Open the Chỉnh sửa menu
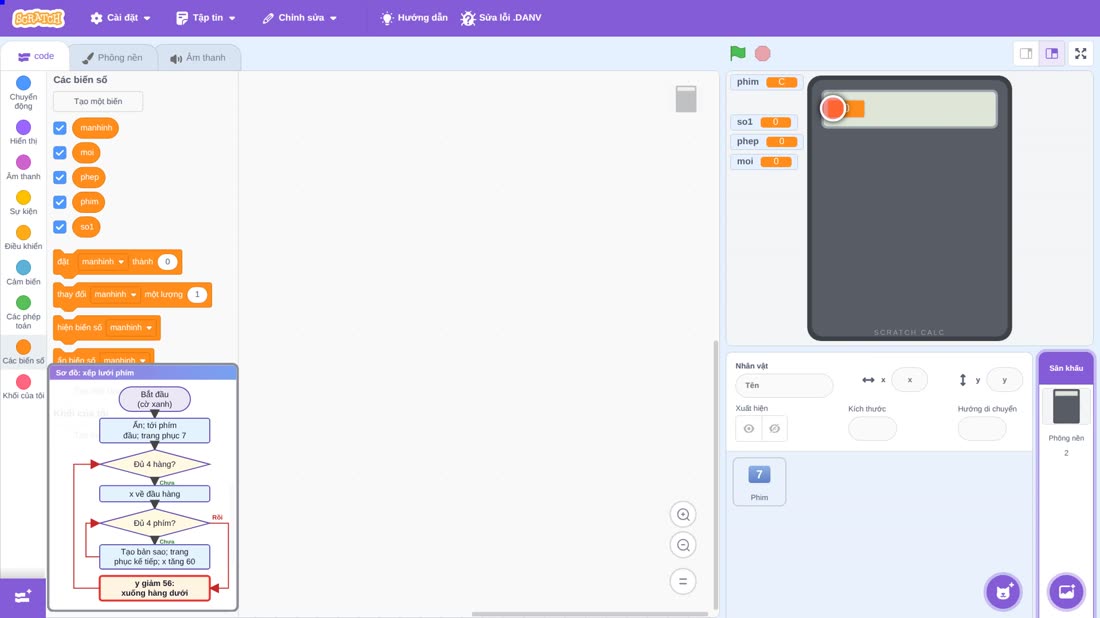This screenshot has width=1100, height=618. pyautogui.click(x=300, y=18)
